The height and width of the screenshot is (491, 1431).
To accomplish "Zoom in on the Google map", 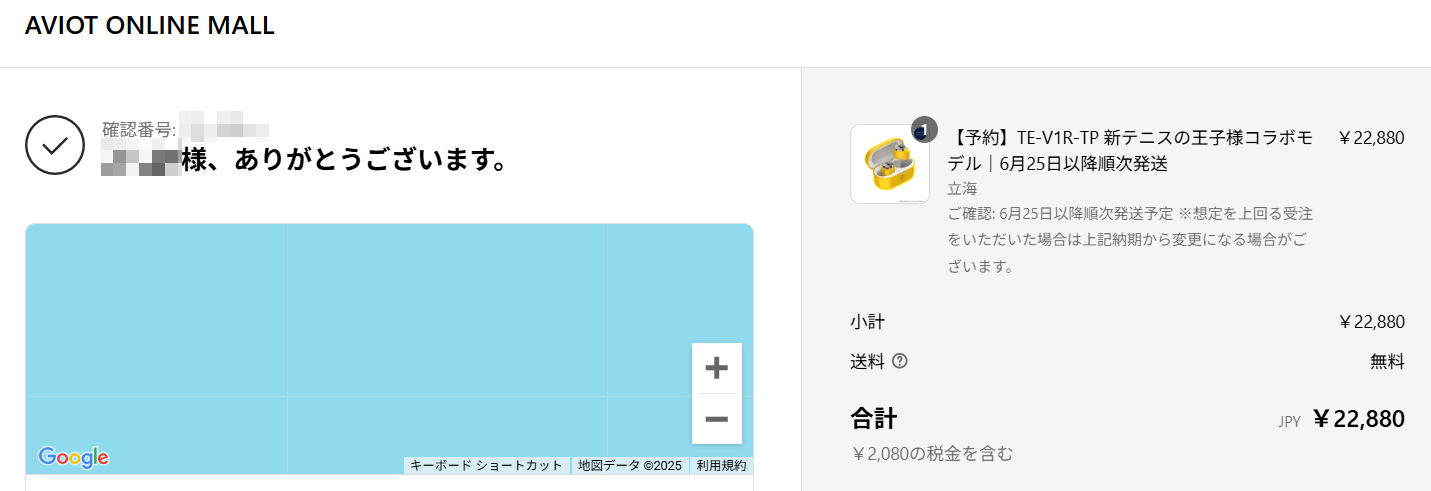I will tap(716, 368).
